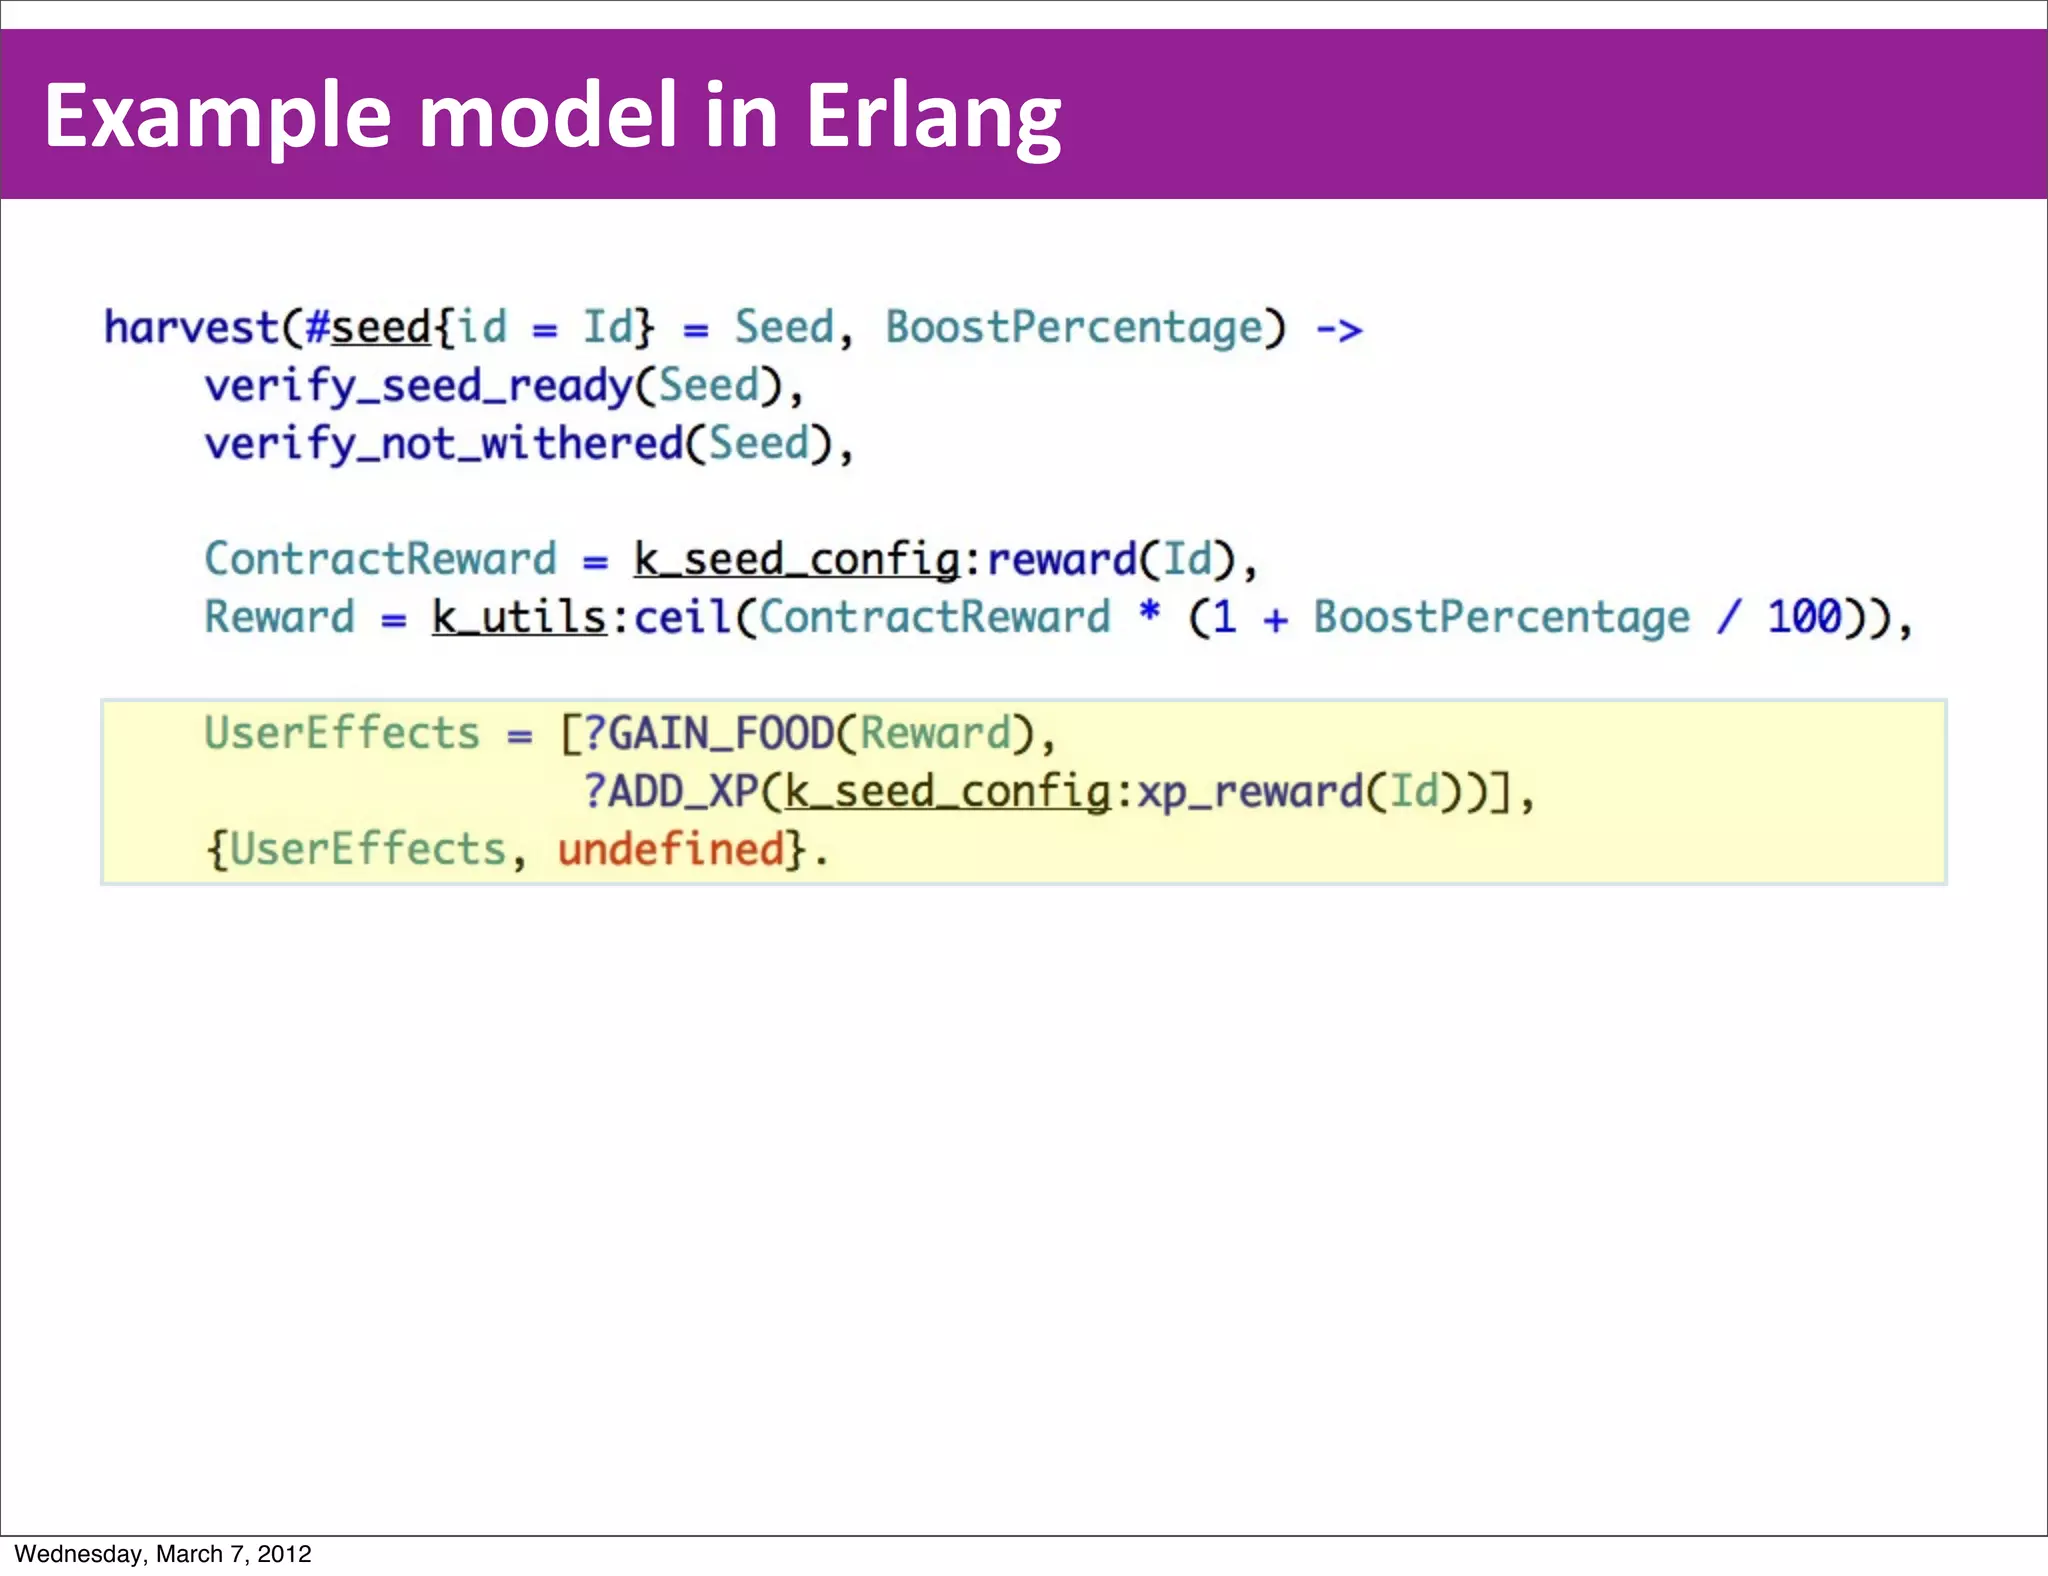
Task: Click the '?ADD_XP' macro
Action: 670,792
